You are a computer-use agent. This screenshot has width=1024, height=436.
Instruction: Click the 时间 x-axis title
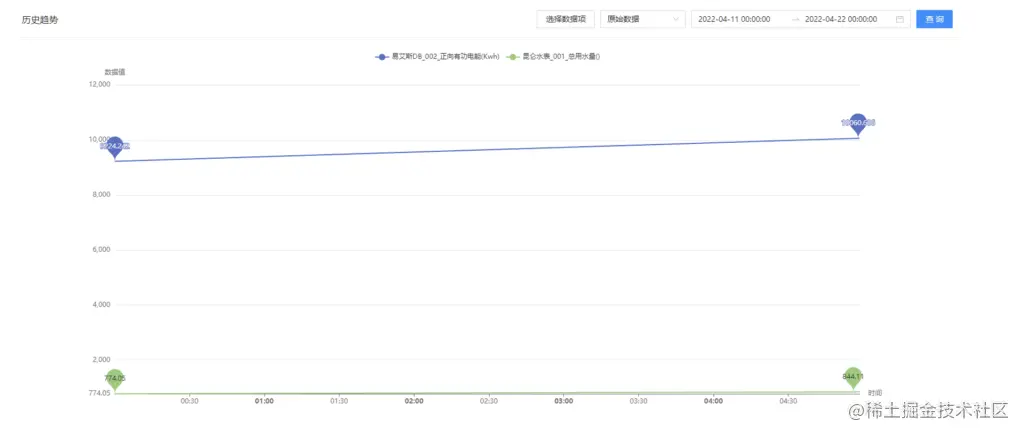coord(875,393)
